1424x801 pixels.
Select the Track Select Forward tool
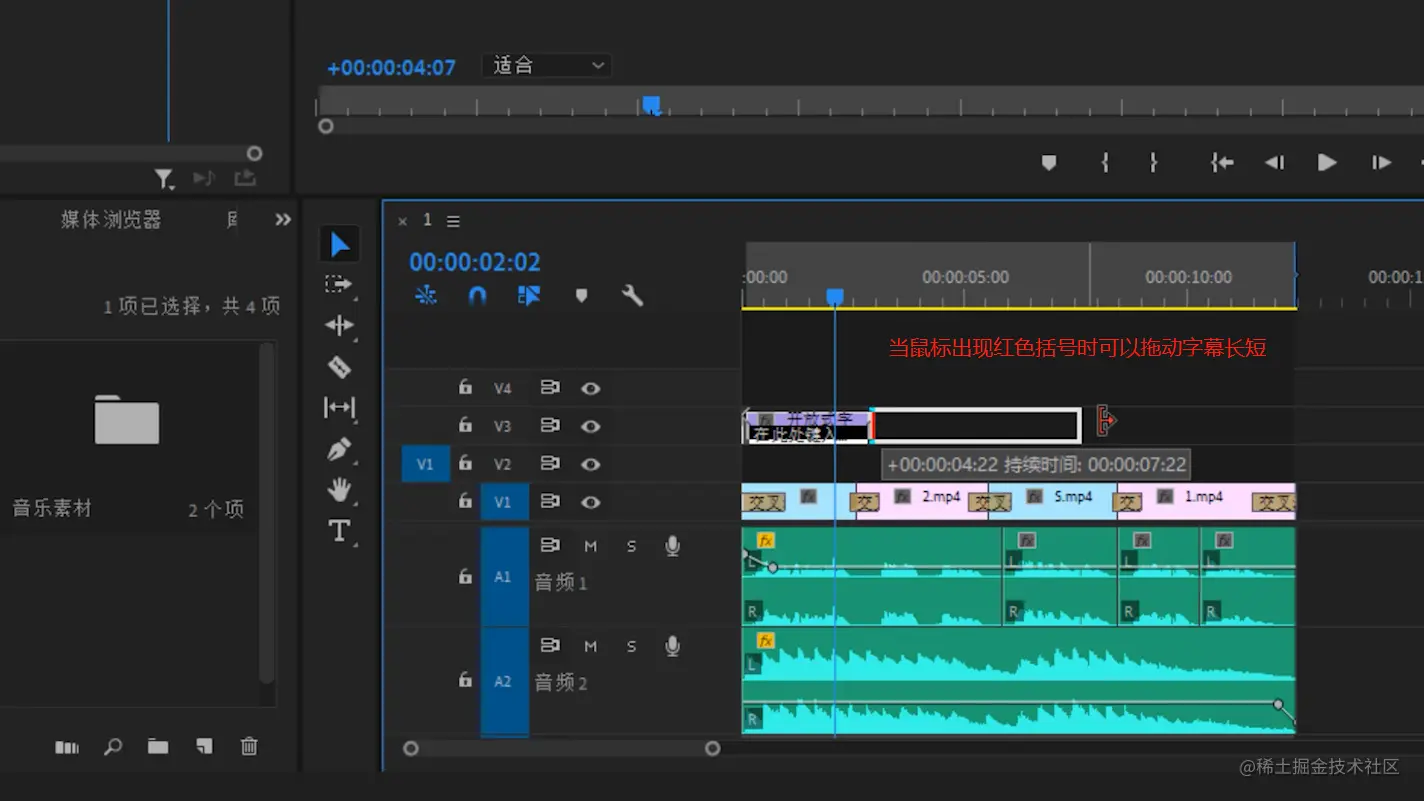[x=339, y=285]
